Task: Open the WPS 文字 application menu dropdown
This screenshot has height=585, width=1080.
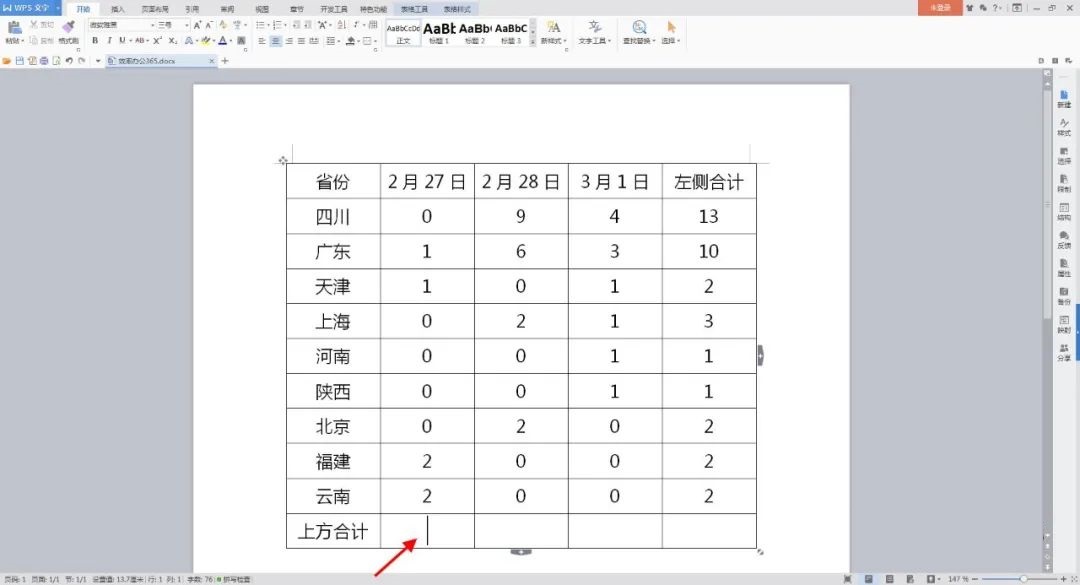Action: [58, 8]
